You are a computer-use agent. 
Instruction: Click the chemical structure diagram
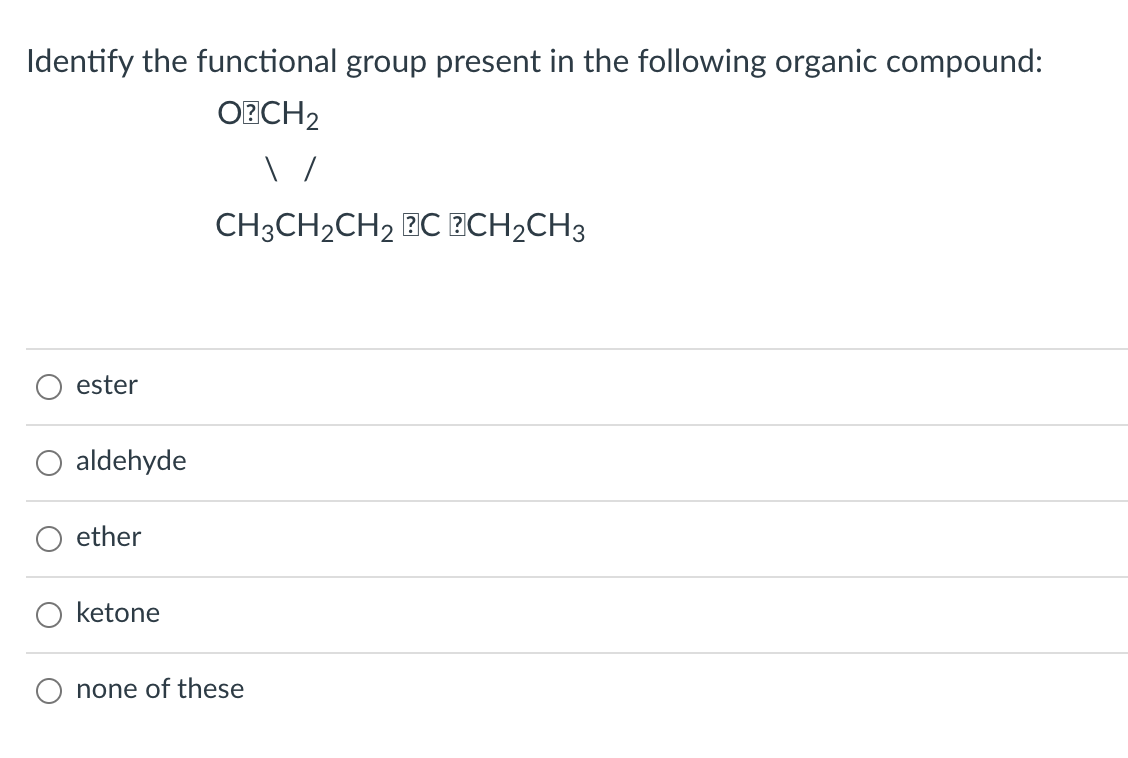pyautogui.click(x=400, y=170)
